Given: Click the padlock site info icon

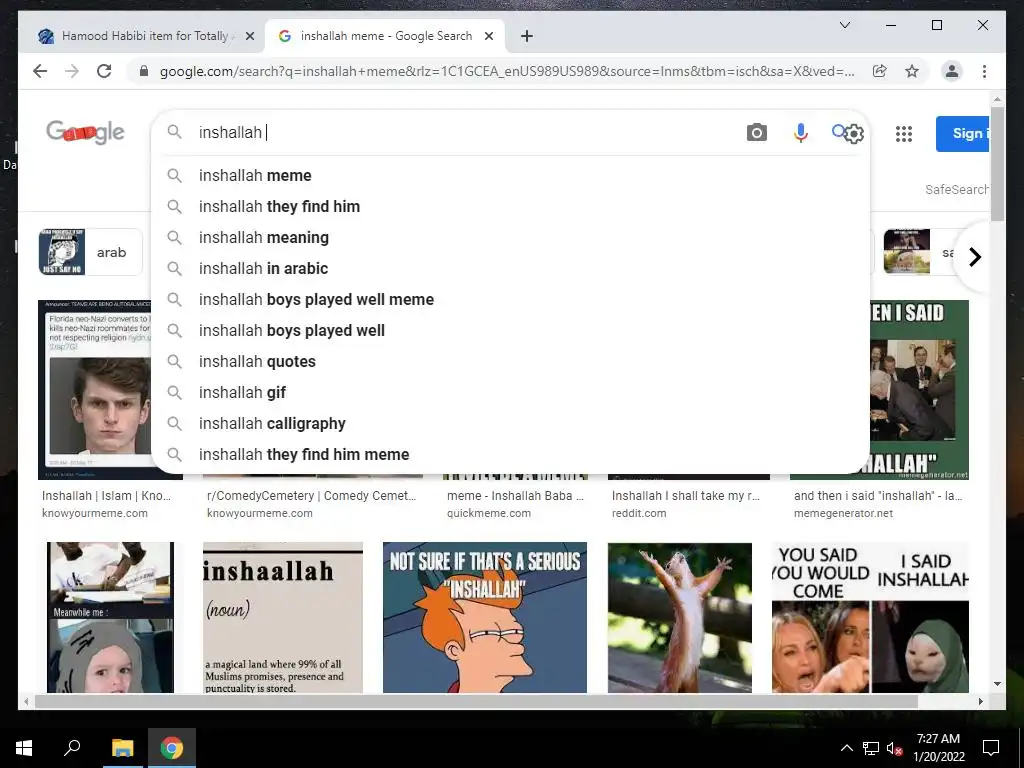Looking at the screenshot, I should point(144,71).
